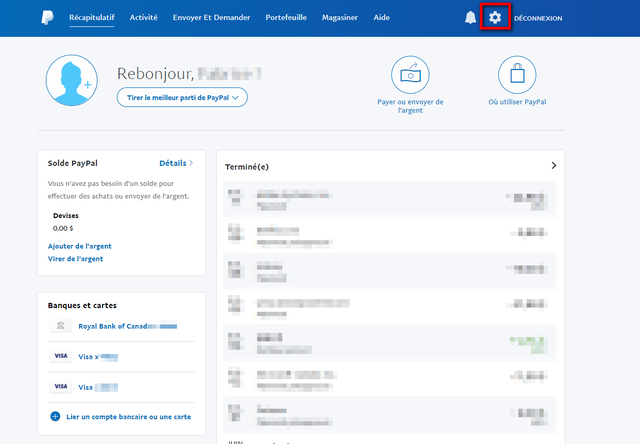Open the Aide menu item
This screenshot has height=444, width=640.
(x=381, y=18)
